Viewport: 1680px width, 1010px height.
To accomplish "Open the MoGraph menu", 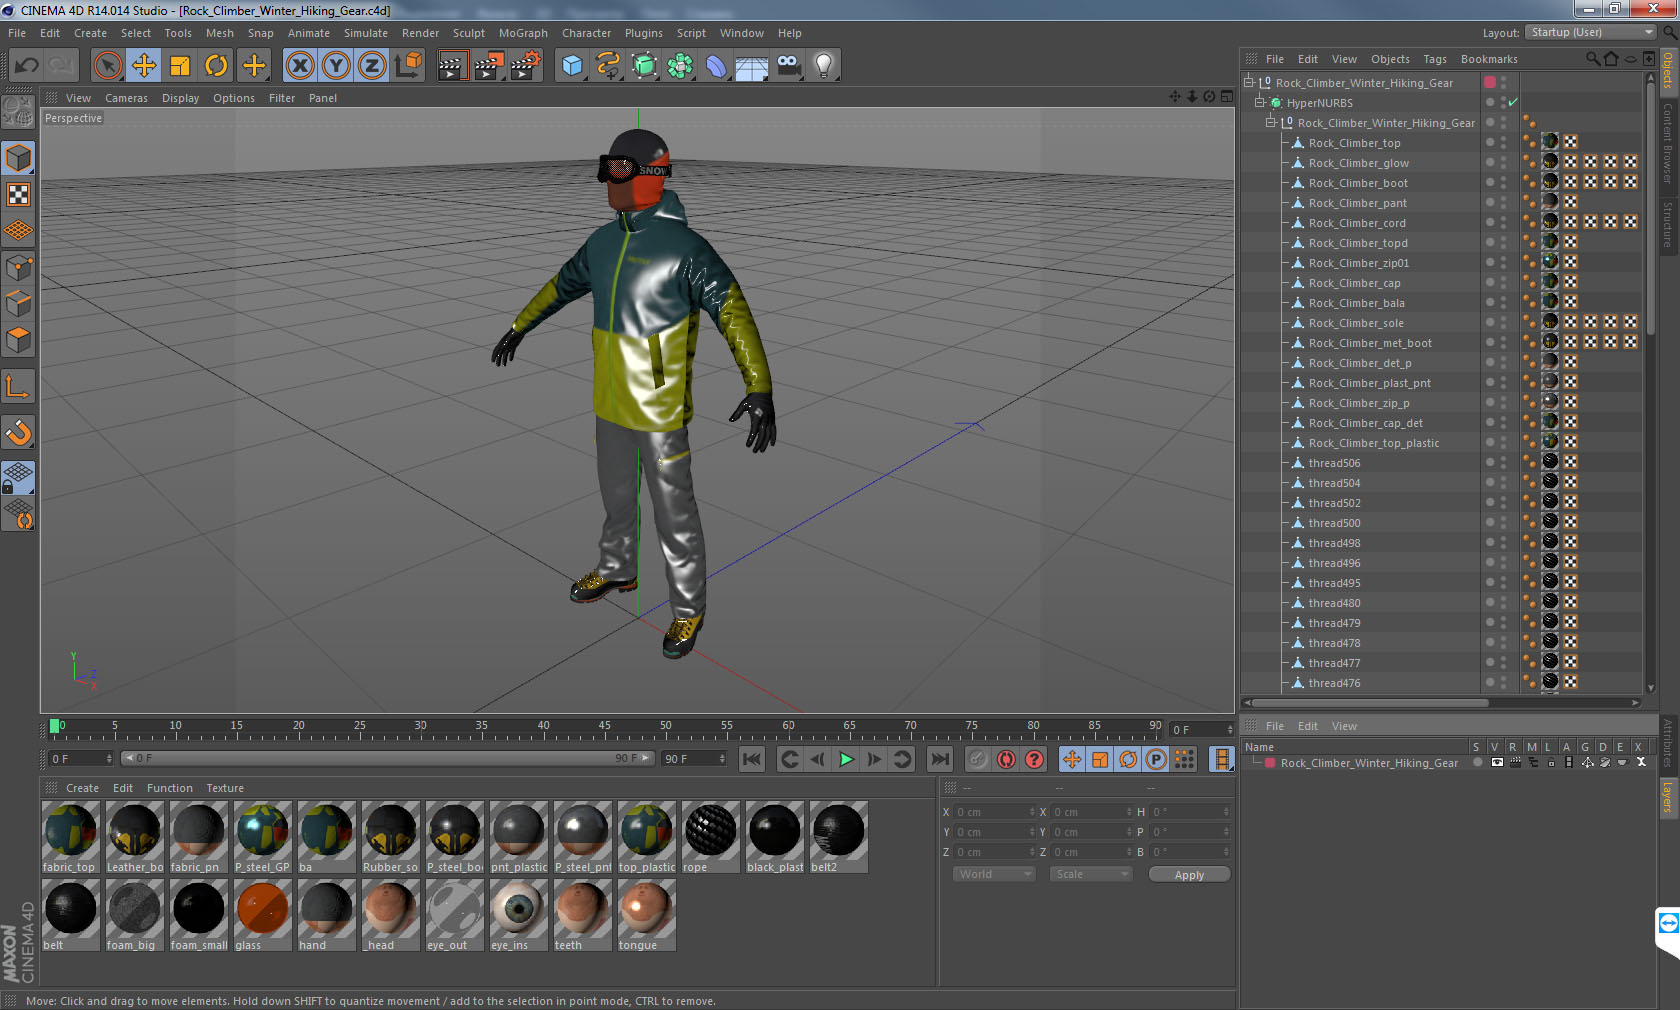I will tap(523, 33).
